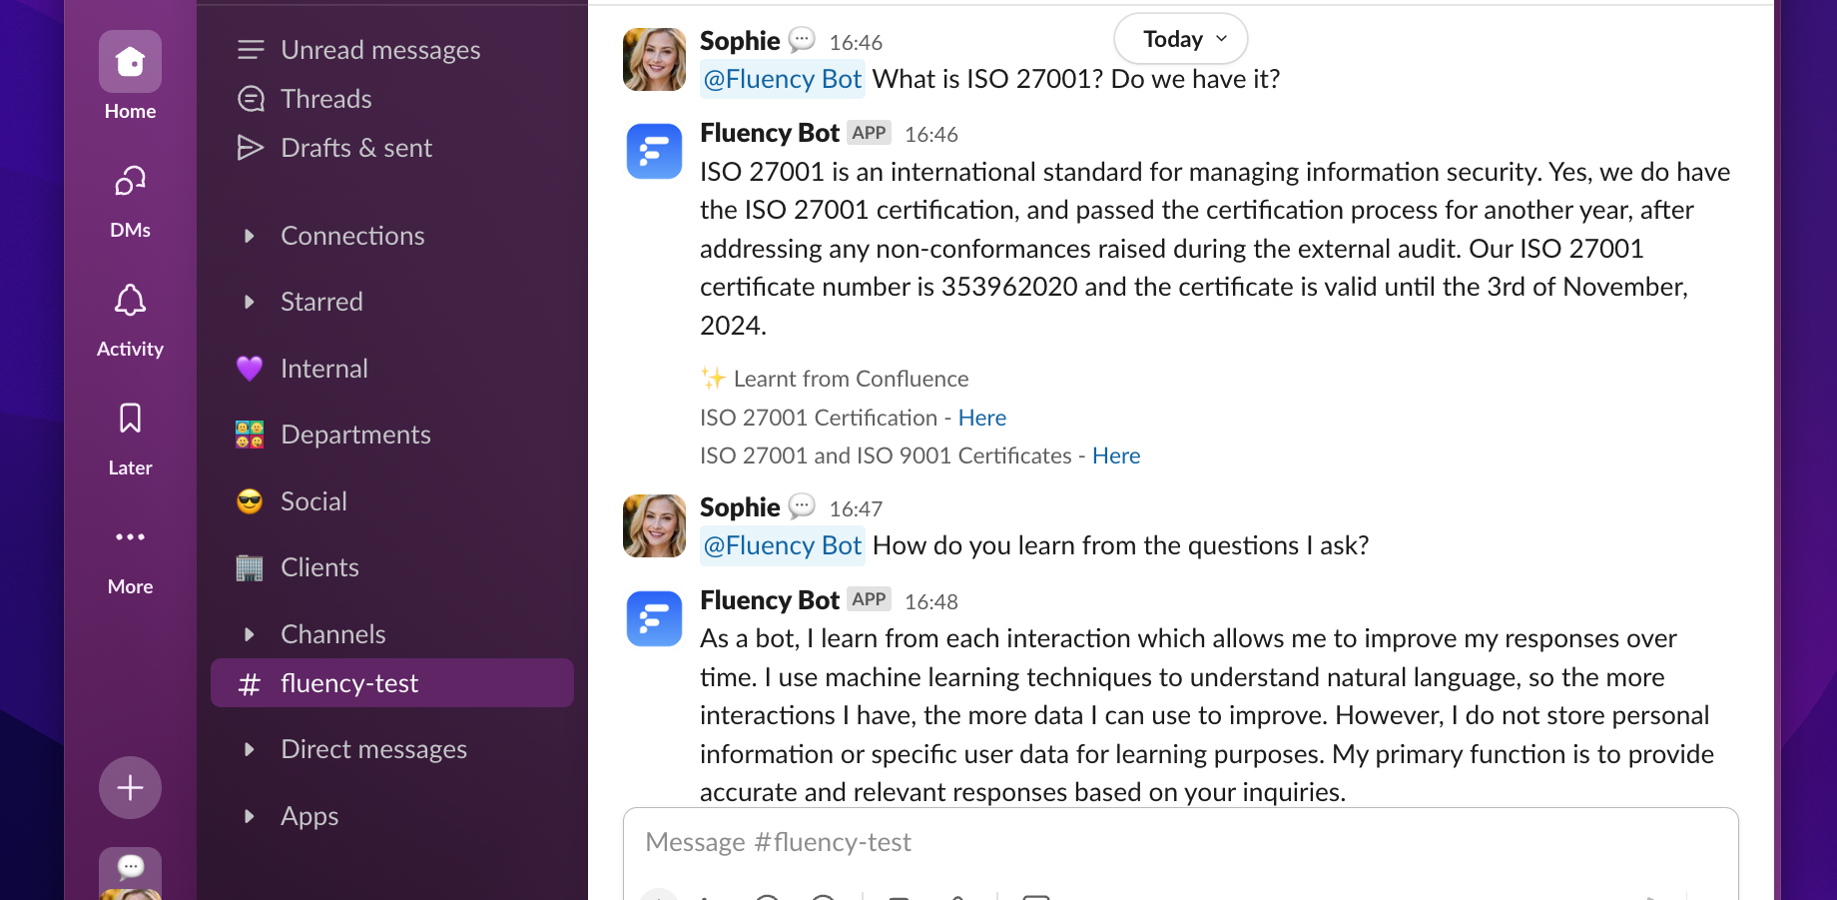The height and width of the screenshot is (900, 1837).
Task: Click the @Fluency Bot mention link
Action: point(782,79)
